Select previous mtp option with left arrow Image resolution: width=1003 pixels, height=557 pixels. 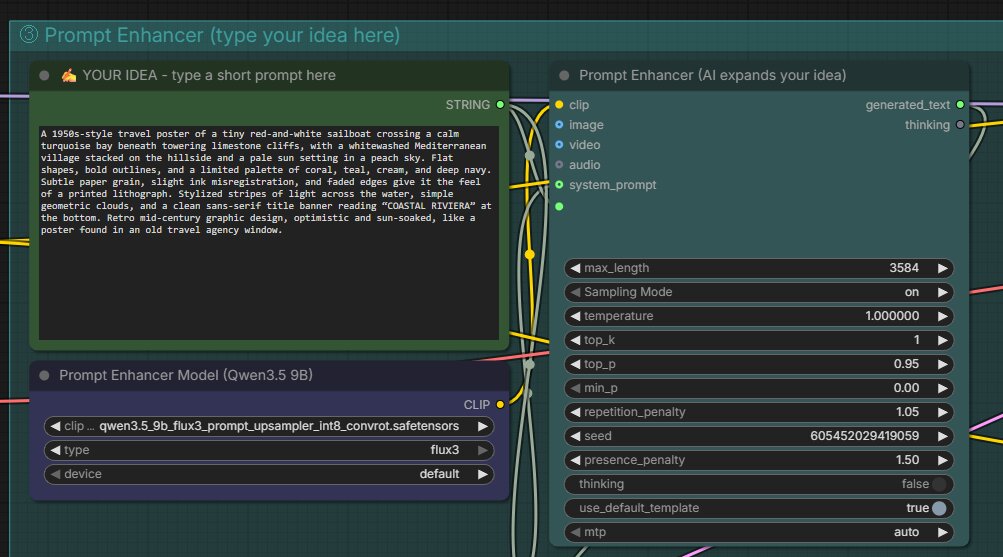pyautogui.click(x=575, y=532)
